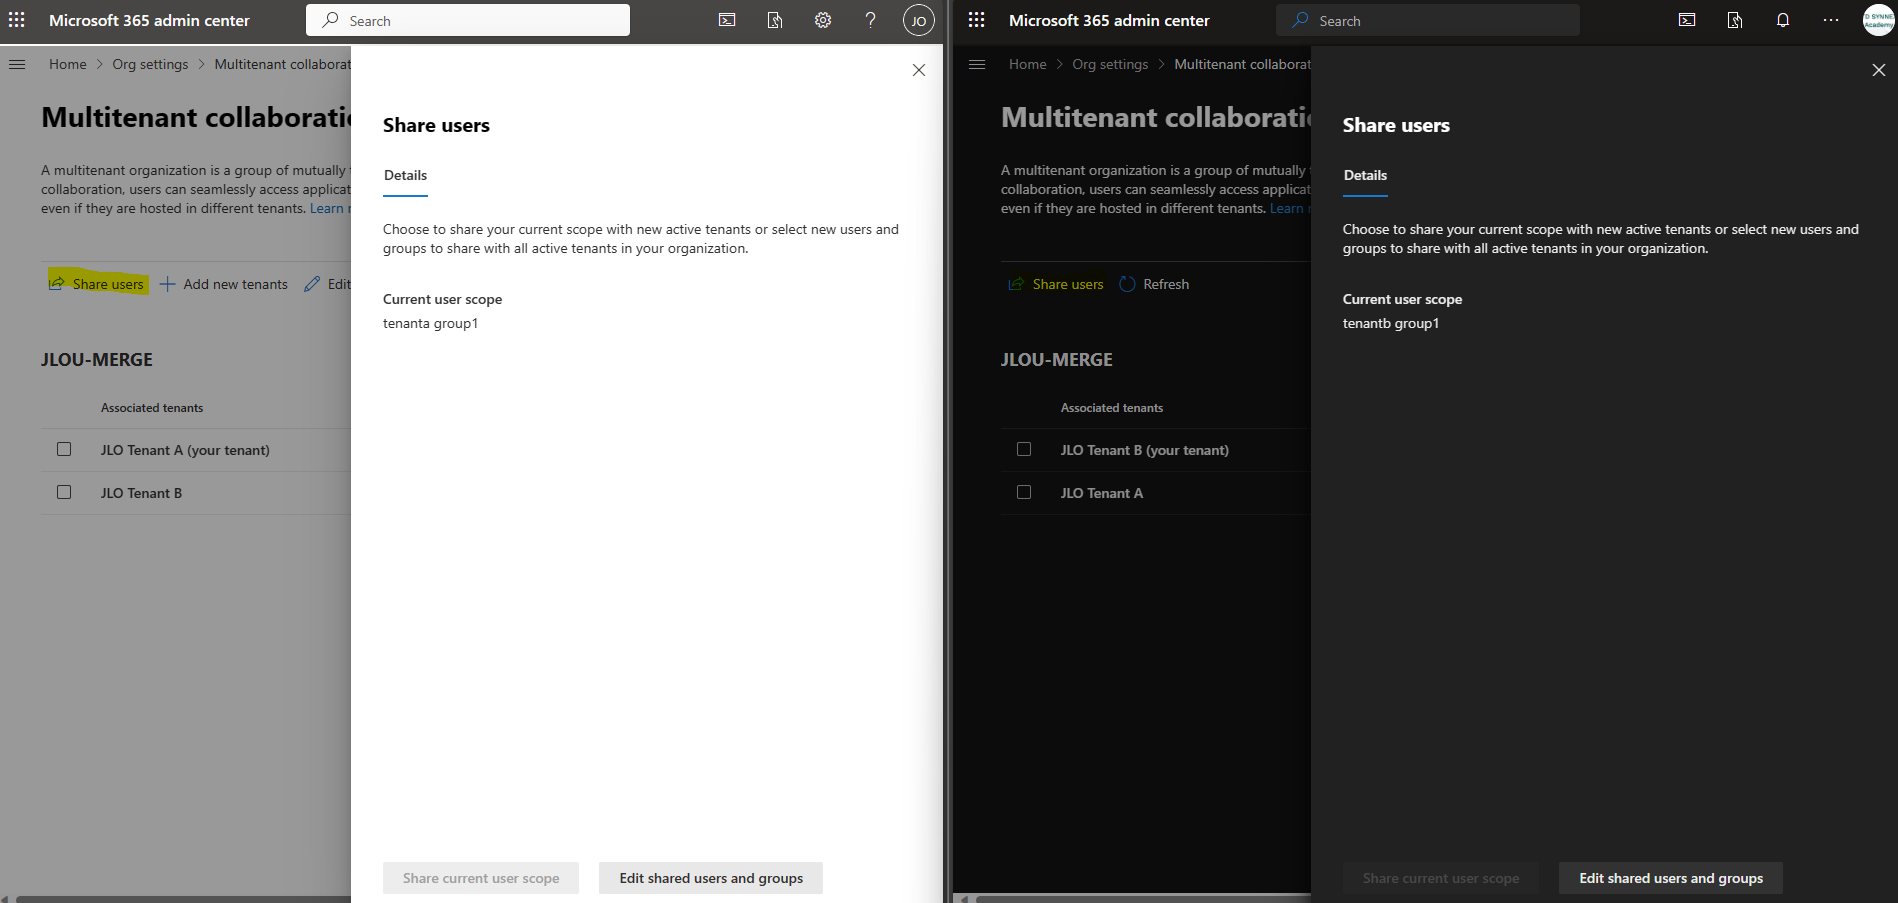
Task: Click Learn more link in right dark window description
Action: (x=1289, y=208)
